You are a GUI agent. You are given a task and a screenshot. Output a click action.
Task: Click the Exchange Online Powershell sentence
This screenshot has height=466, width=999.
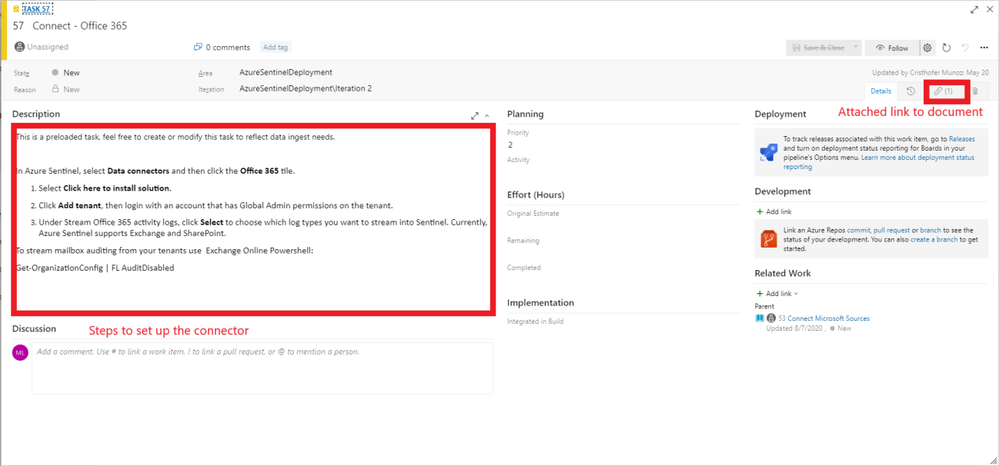(164, 251)
